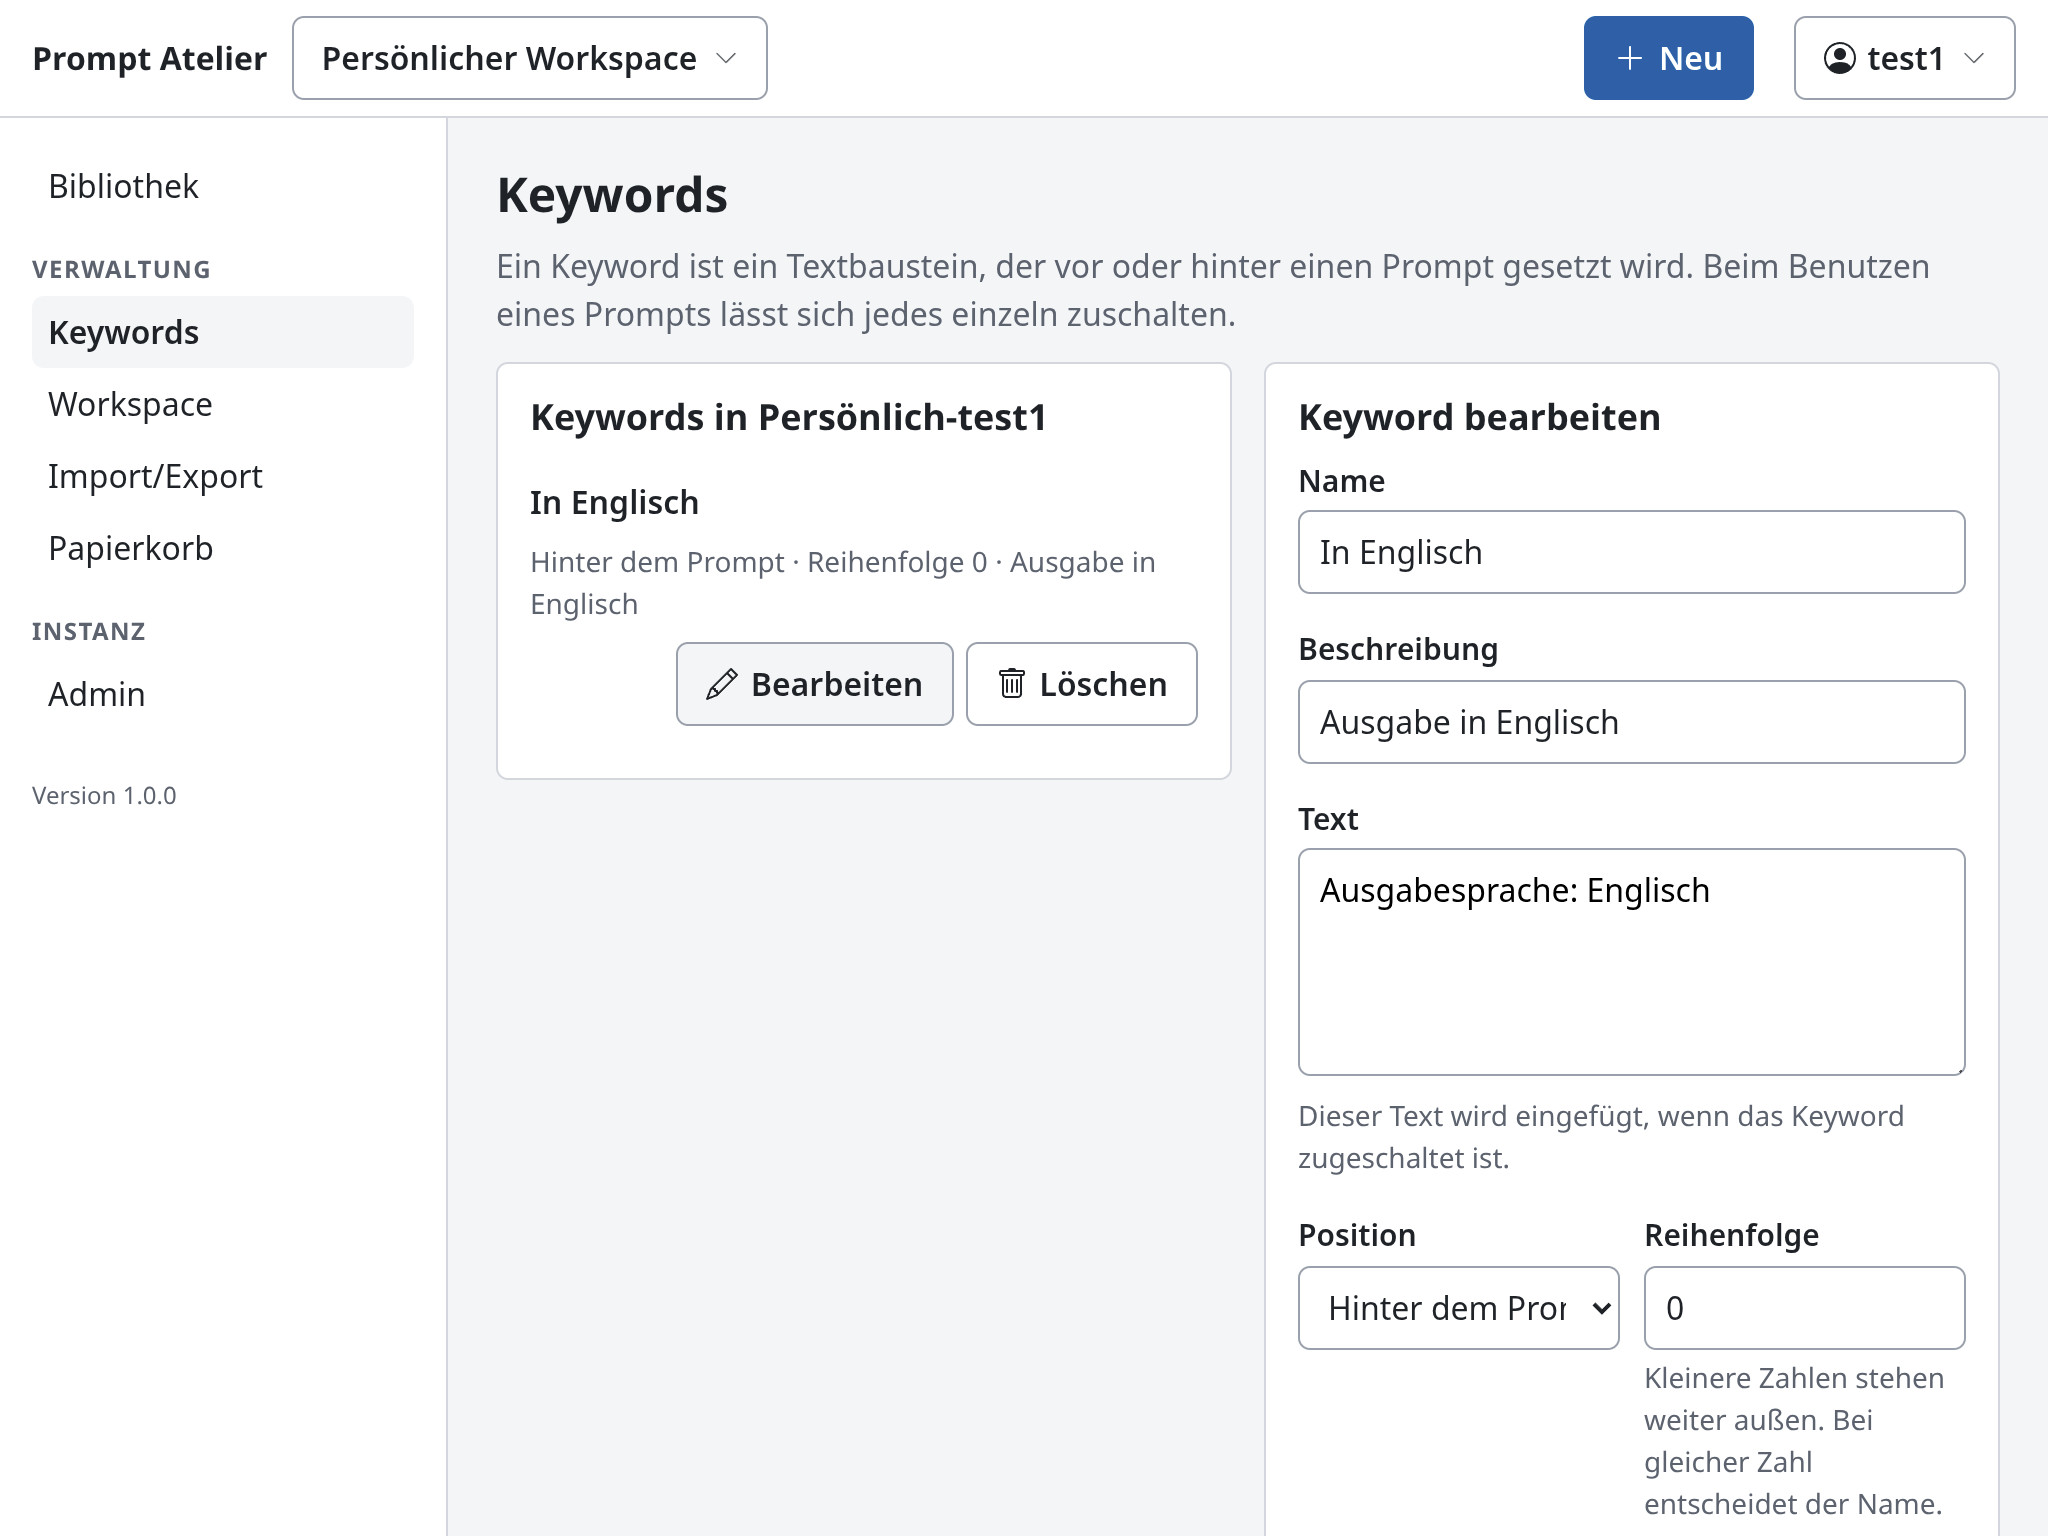
Task: Click the Name input field
Action: point(1631,552)
